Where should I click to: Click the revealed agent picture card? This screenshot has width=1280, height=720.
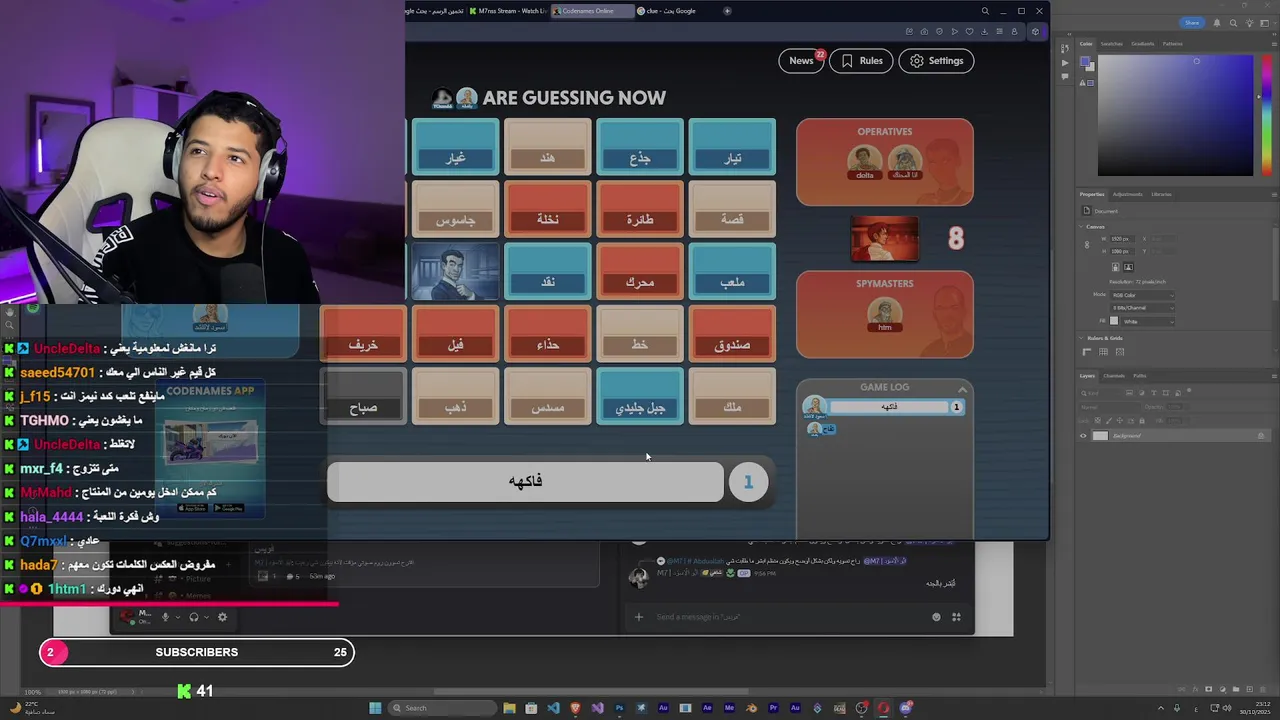point(455,272)
